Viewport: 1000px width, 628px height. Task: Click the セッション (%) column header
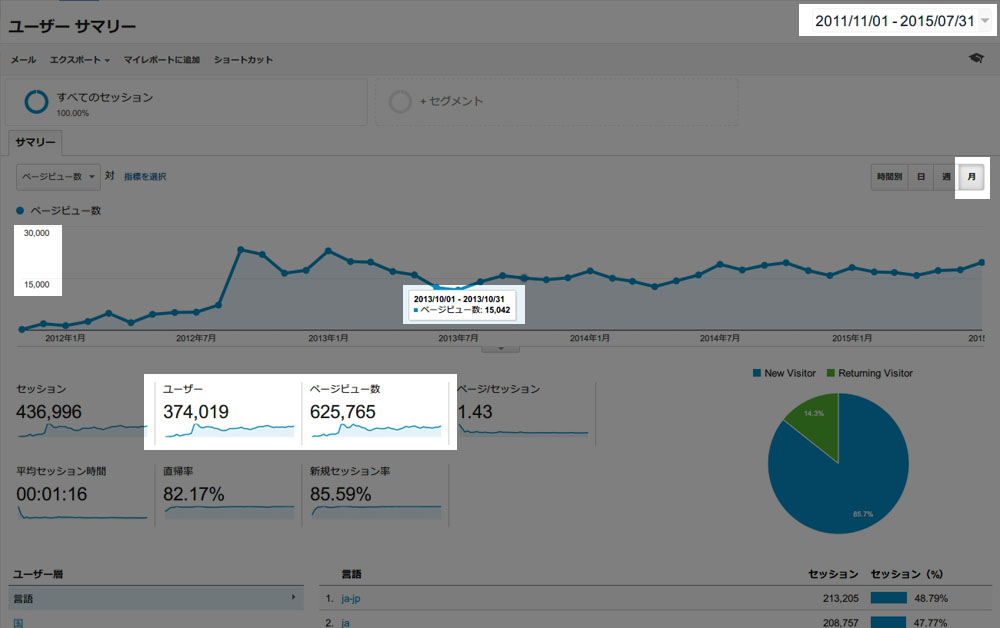tap(906, 574)
